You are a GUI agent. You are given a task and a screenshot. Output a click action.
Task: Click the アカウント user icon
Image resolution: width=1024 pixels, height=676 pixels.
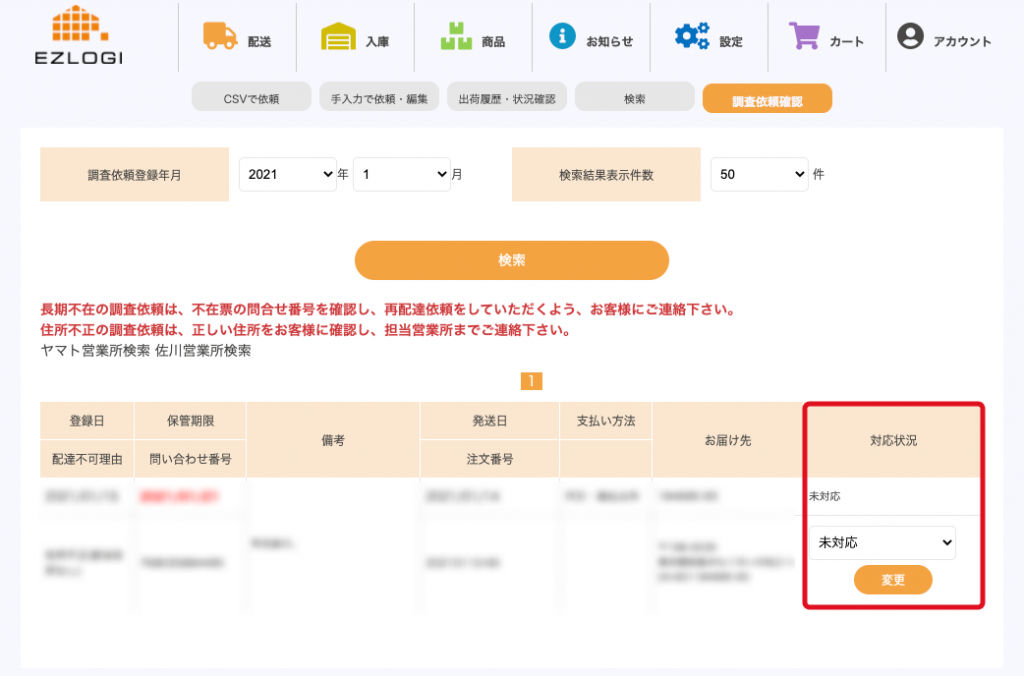click(x=910, y=37)
